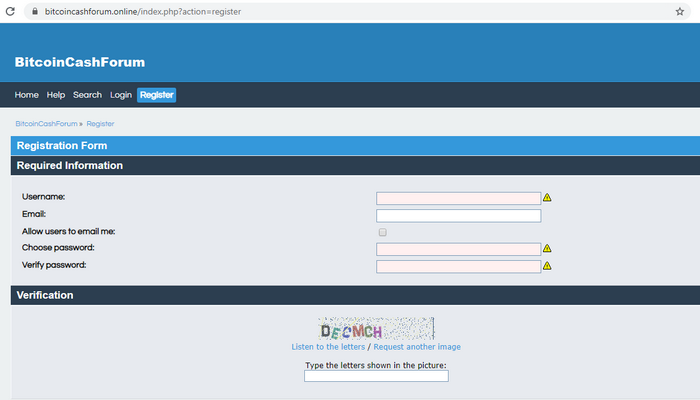This screenshot has width=700, height=400.
Task: Click the captcha verification image
Action: coord(376,329)
